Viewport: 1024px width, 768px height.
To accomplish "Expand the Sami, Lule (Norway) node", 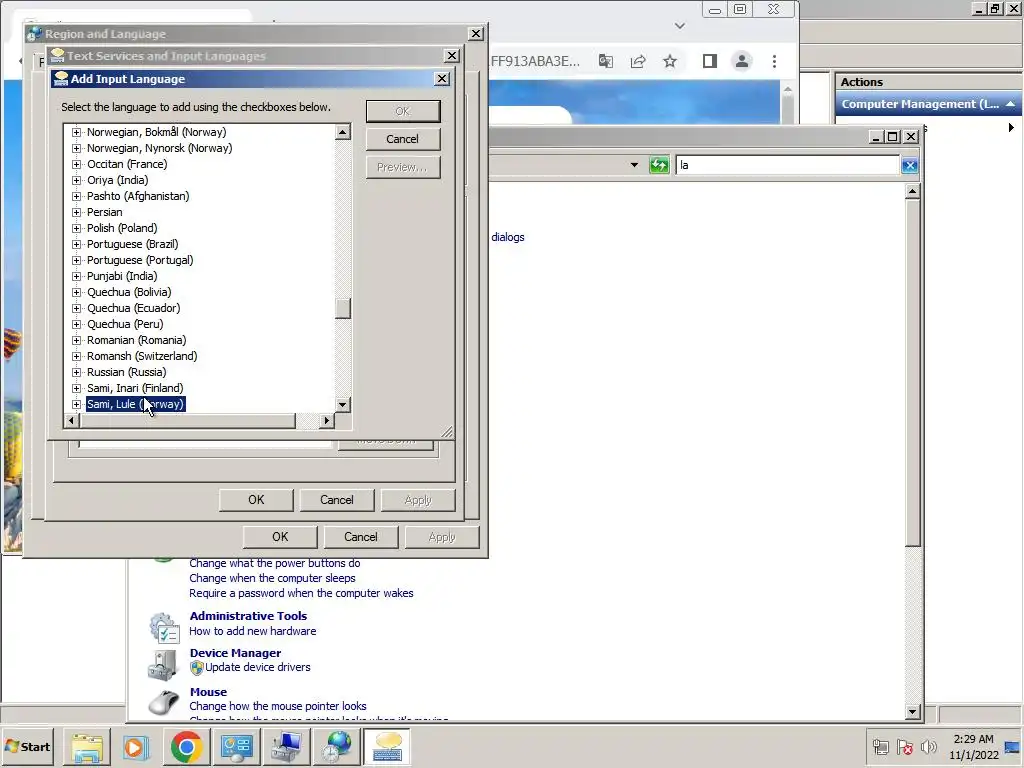I will [76, 404].
